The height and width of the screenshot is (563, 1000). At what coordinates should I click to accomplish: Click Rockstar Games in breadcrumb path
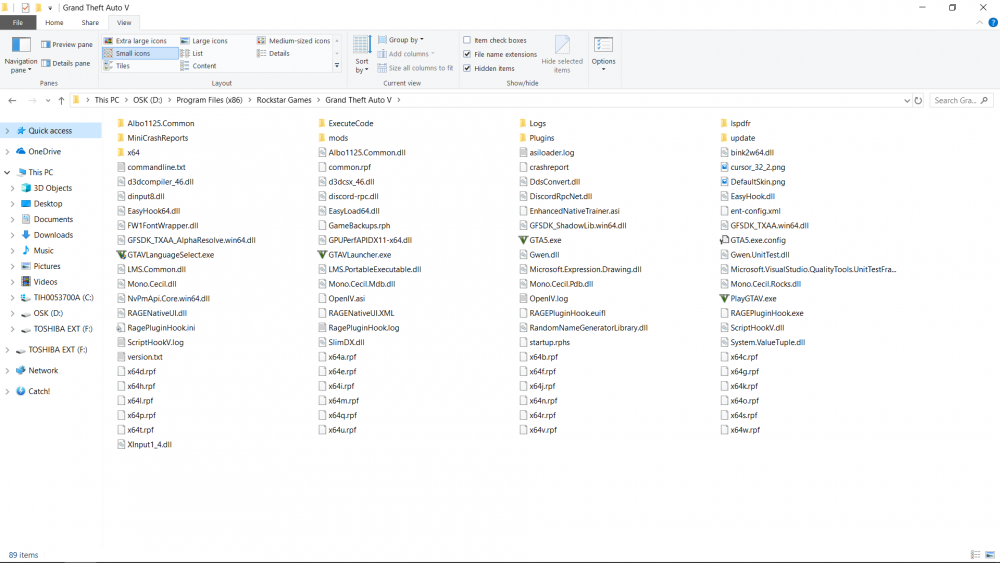(284, 100)
